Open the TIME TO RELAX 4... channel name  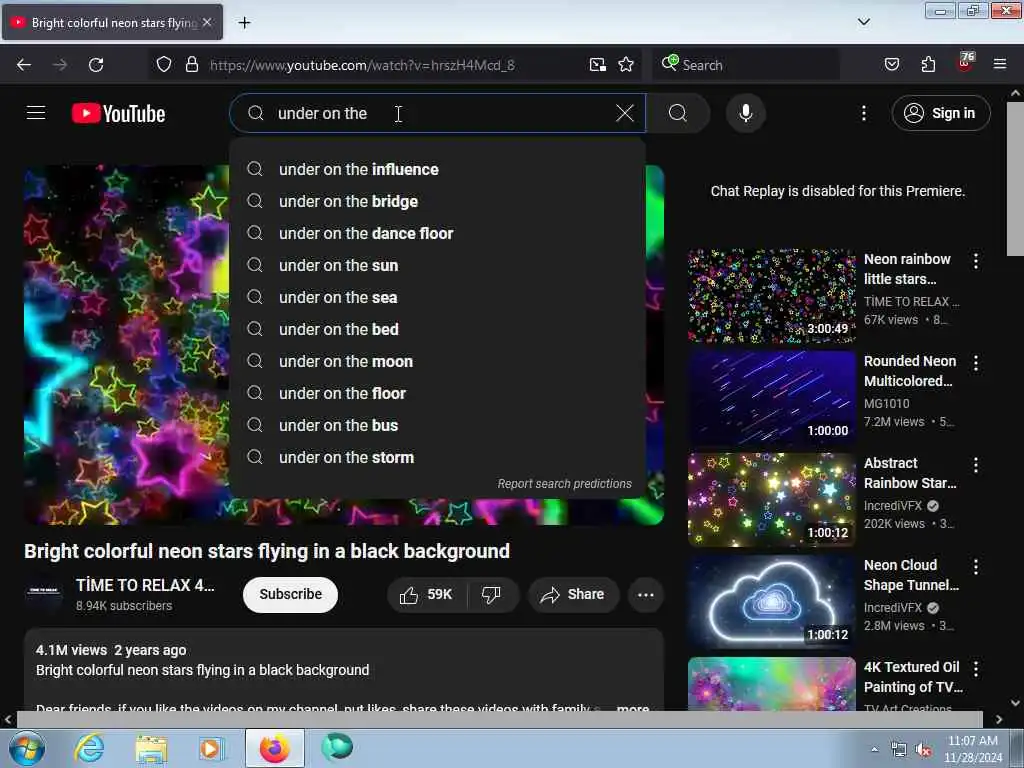145,585
